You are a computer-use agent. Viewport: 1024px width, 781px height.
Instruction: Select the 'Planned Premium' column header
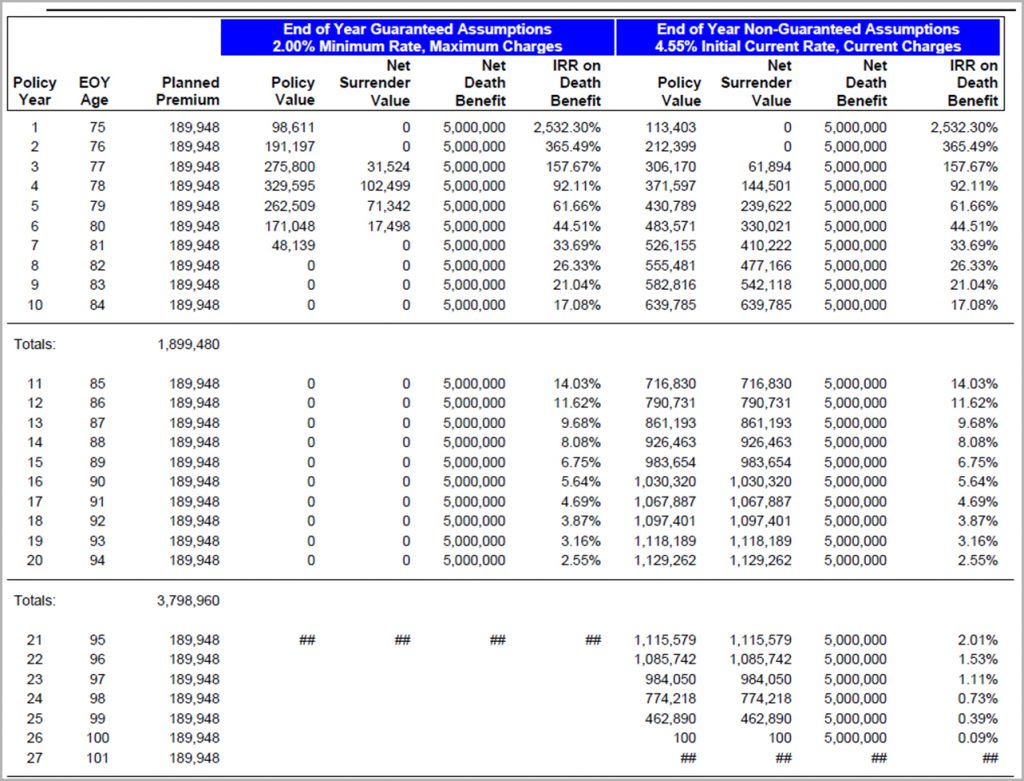point(188,91)
